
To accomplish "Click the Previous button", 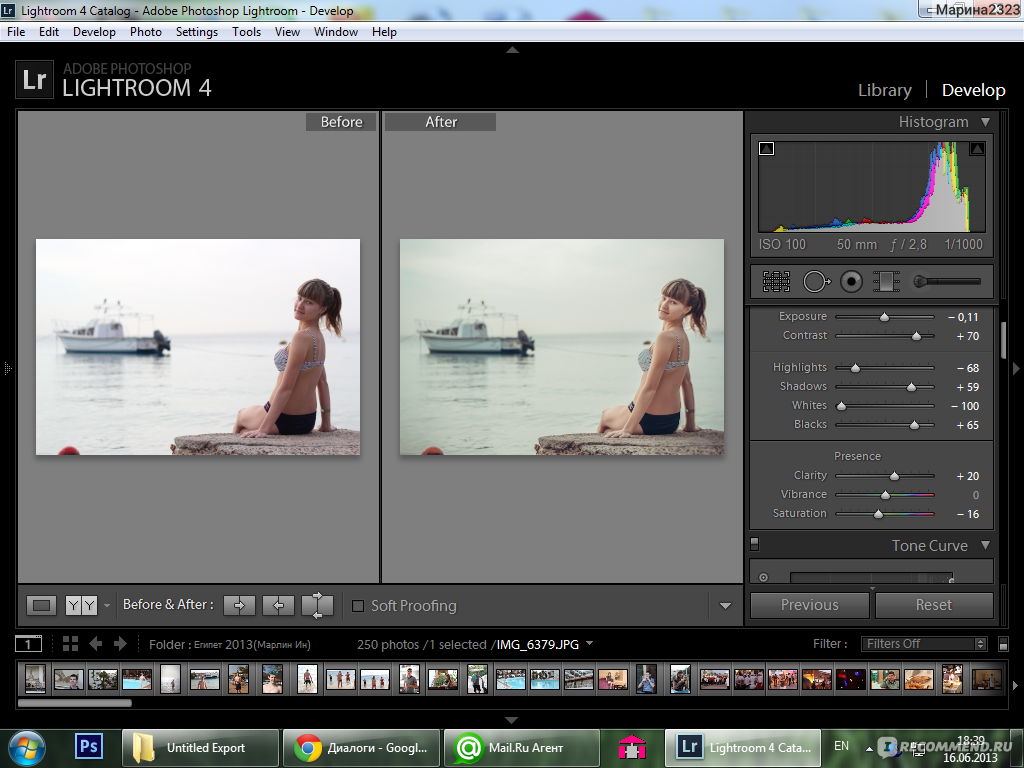I will pyautogui.click(x=810, y=605).
